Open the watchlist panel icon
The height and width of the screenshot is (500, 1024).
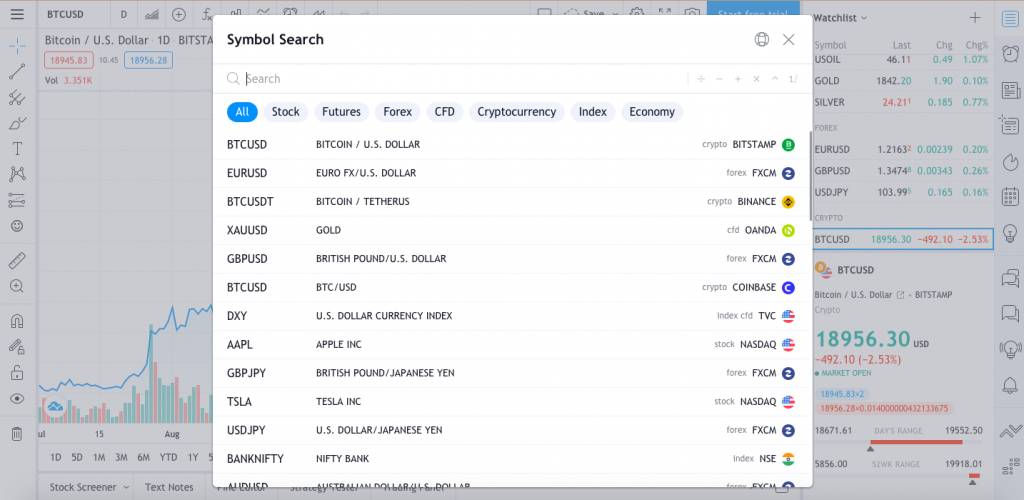(1010, 18)
